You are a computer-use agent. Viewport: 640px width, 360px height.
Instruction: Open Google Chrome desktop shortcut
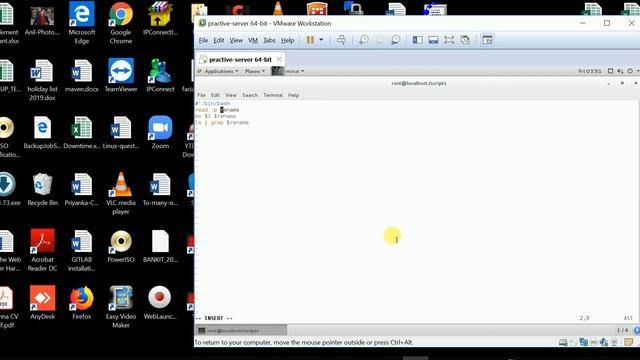coord(121,23)
